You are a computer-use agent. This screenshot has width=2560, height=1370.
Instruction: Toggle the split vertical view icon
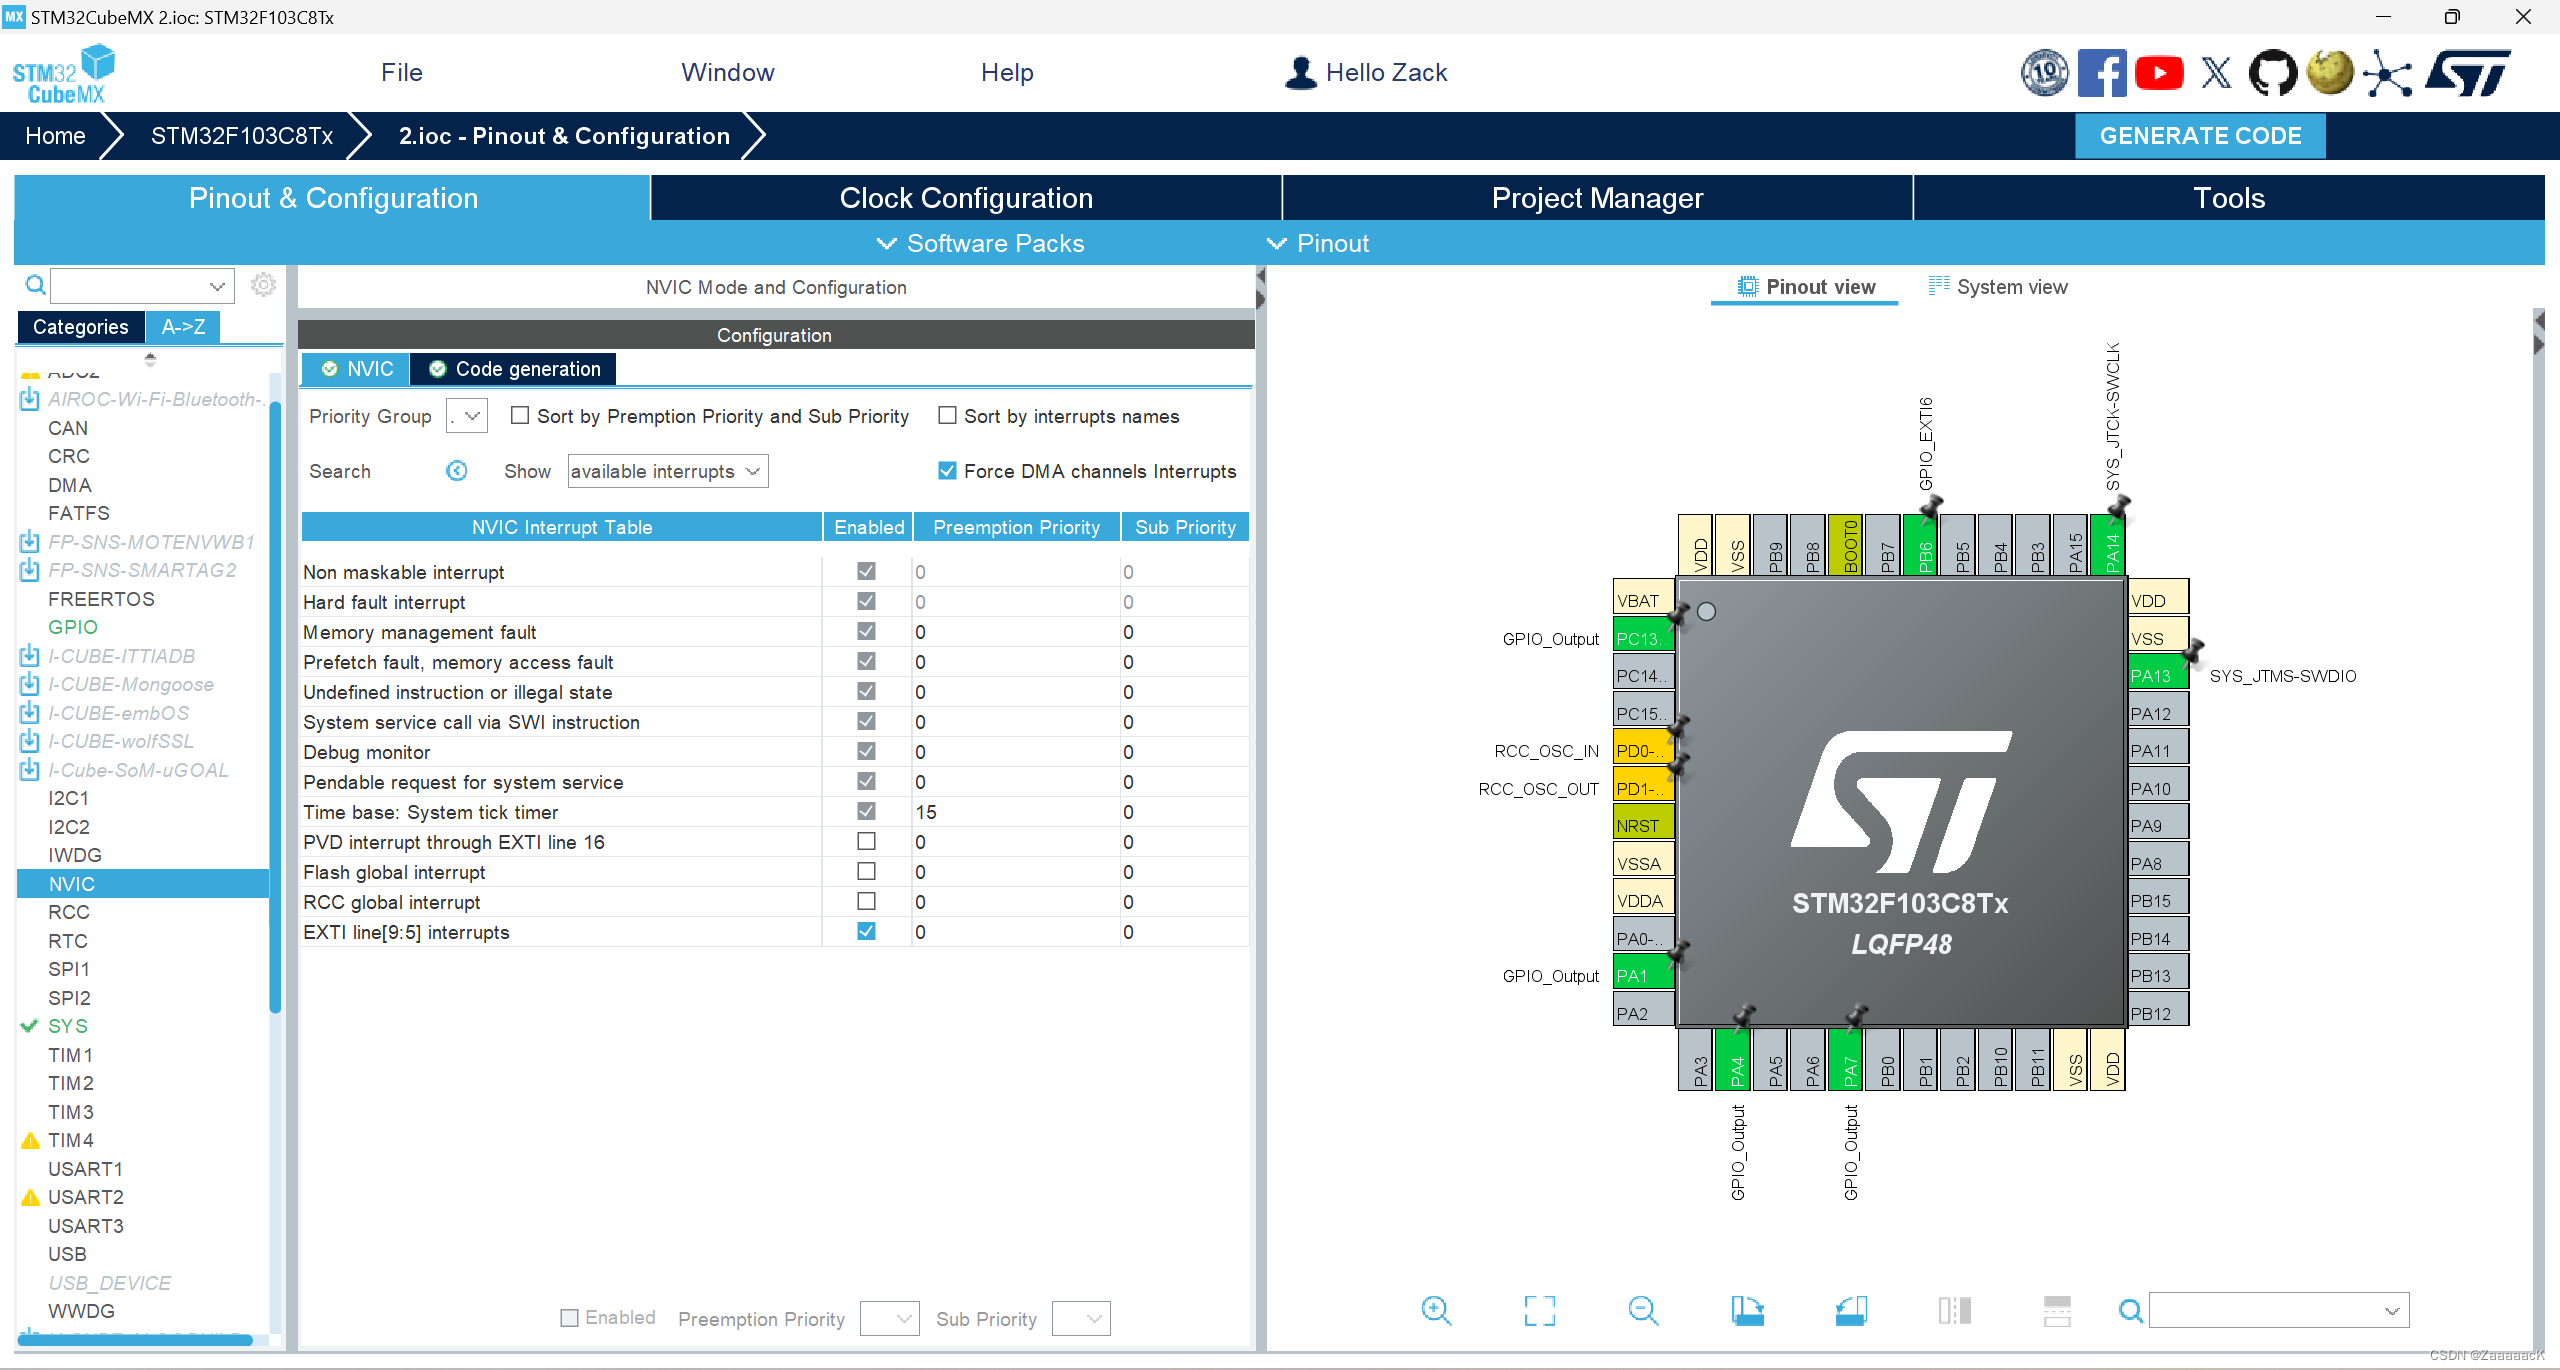pyautogui.click(x=1954, y=1310)
